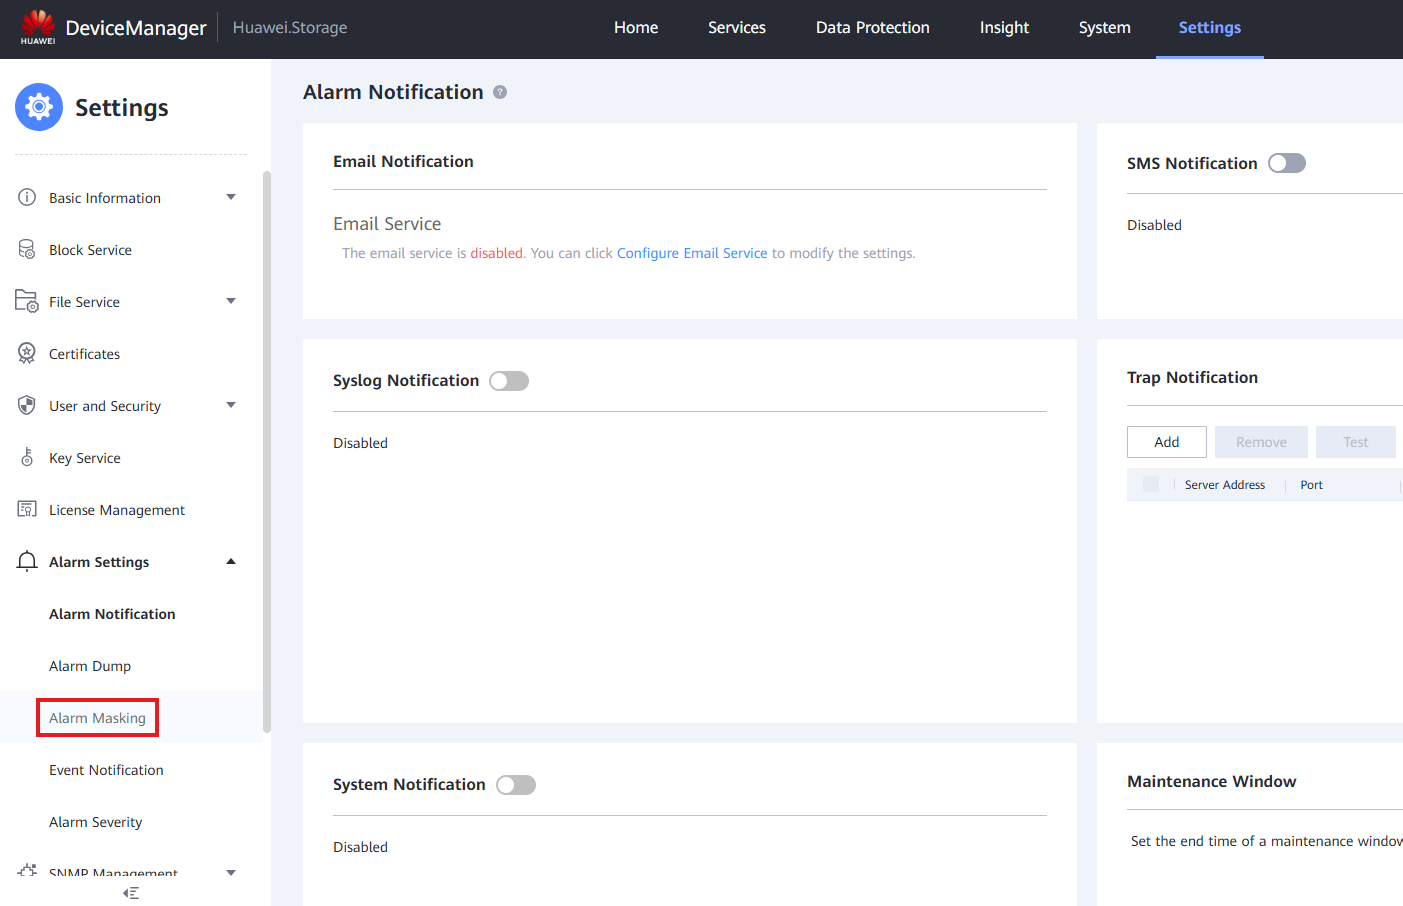
Task: Enable the SMS Notification toggle
Action: [1287, 163]
